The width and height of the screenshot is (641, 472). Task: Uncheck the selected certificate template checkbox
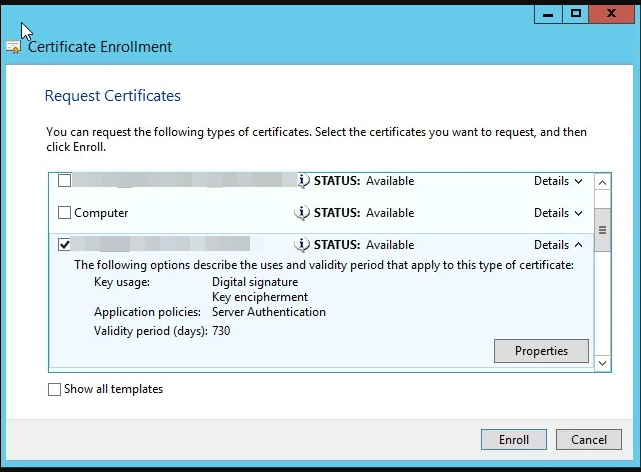click(65, 245)
